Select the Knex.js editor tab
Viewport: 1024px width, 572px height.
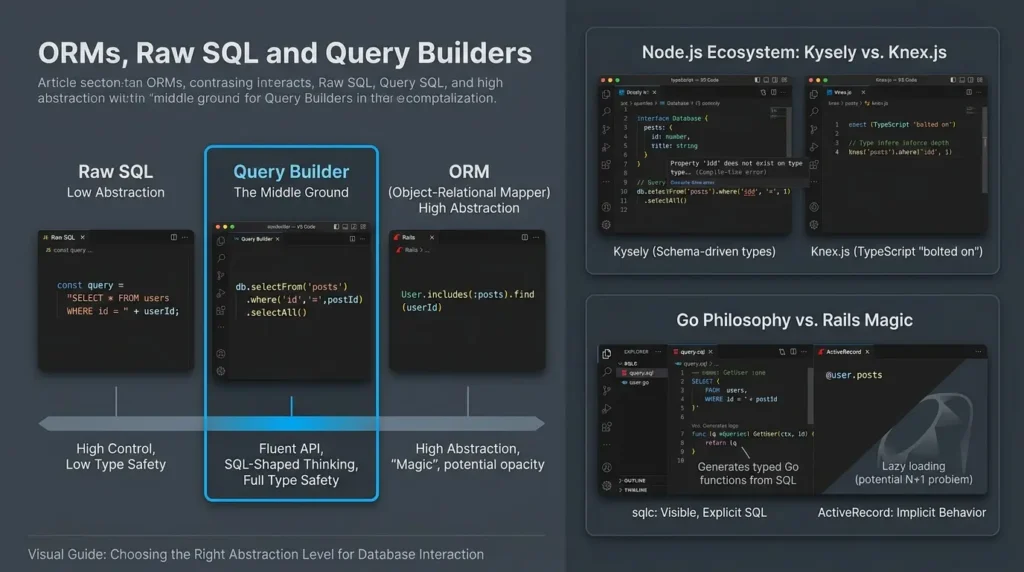point(846,92)
